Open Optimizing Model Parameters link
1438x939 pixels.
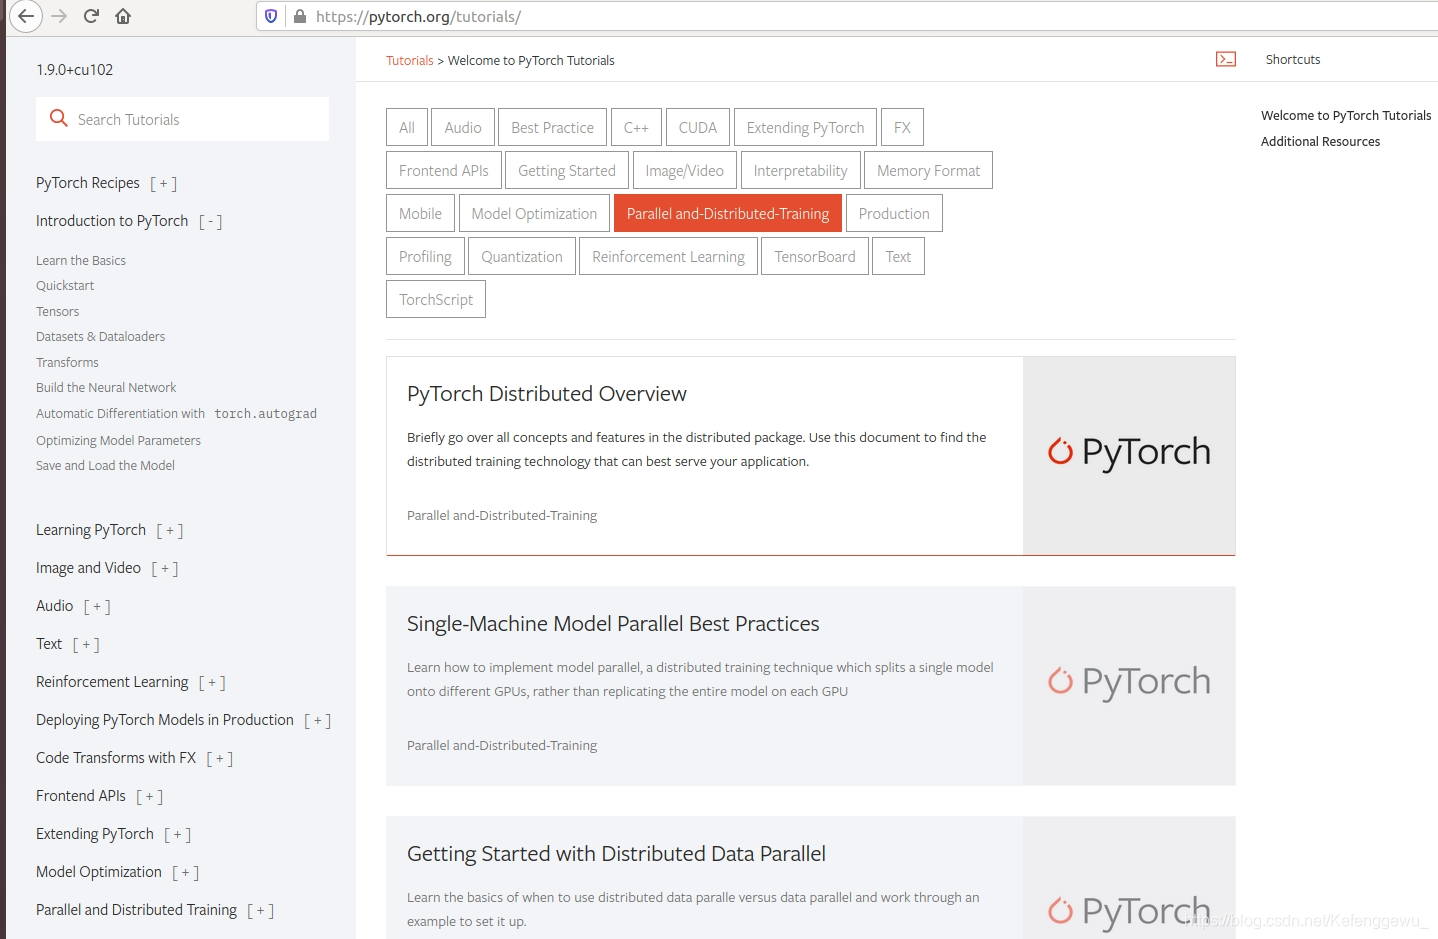tap(118, 440)
